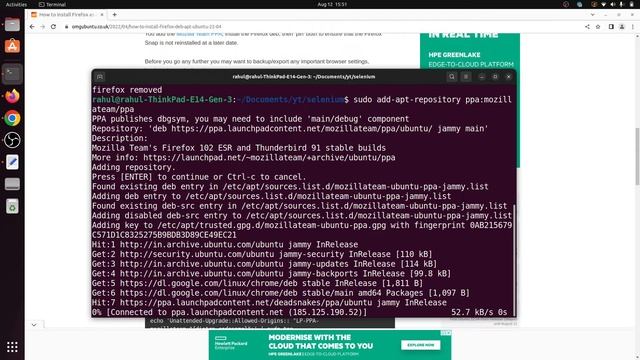This screenshot has height=360, width=640.
Task: Click the 'Adding repository.' line
Action: (133, 167)
